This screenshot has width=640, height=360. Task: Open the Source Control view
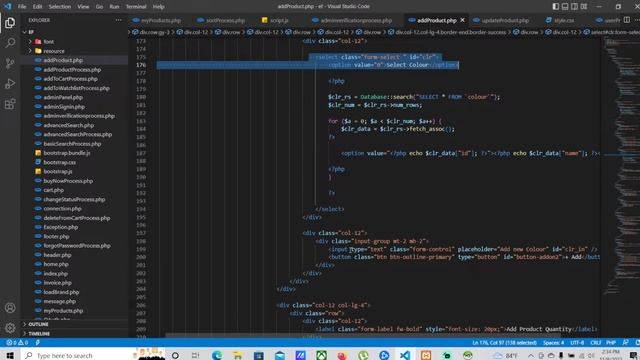point(10,63)
